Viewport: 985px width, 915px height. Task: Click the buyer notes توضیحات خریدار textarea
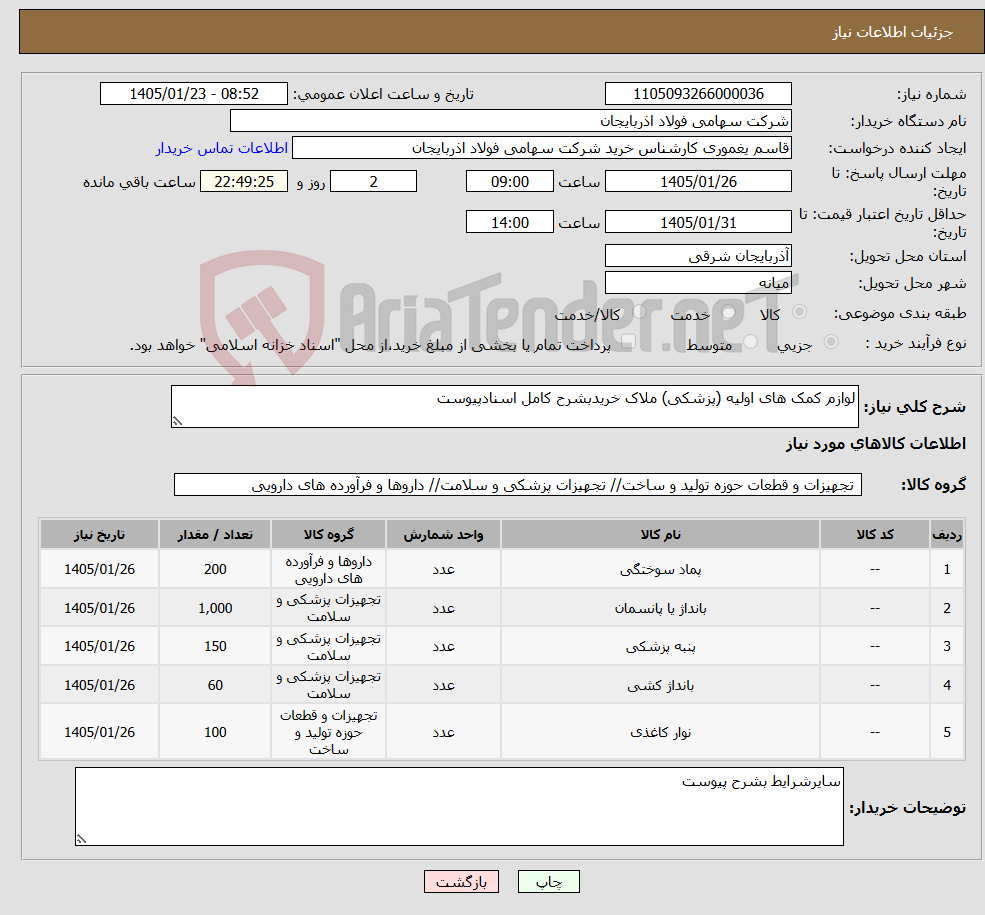(459, 806)
